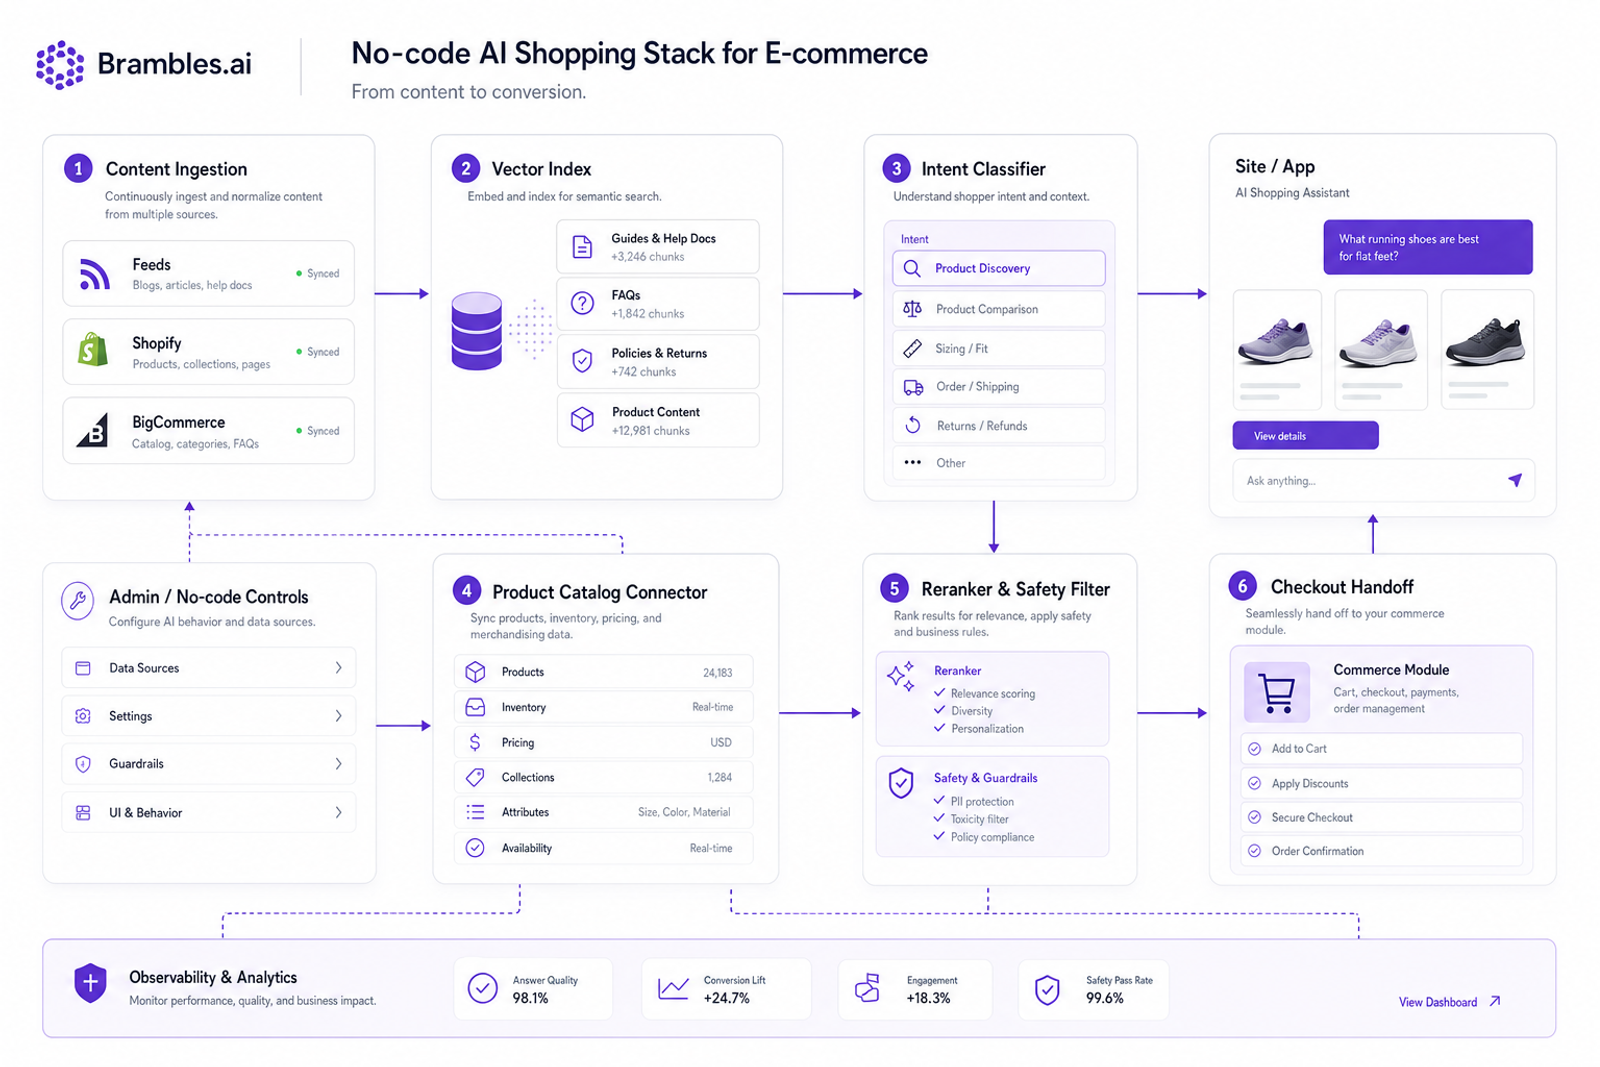Expand the Settings row chevron
Screen dimensions: 1600x1067
[x=339, y=716]
